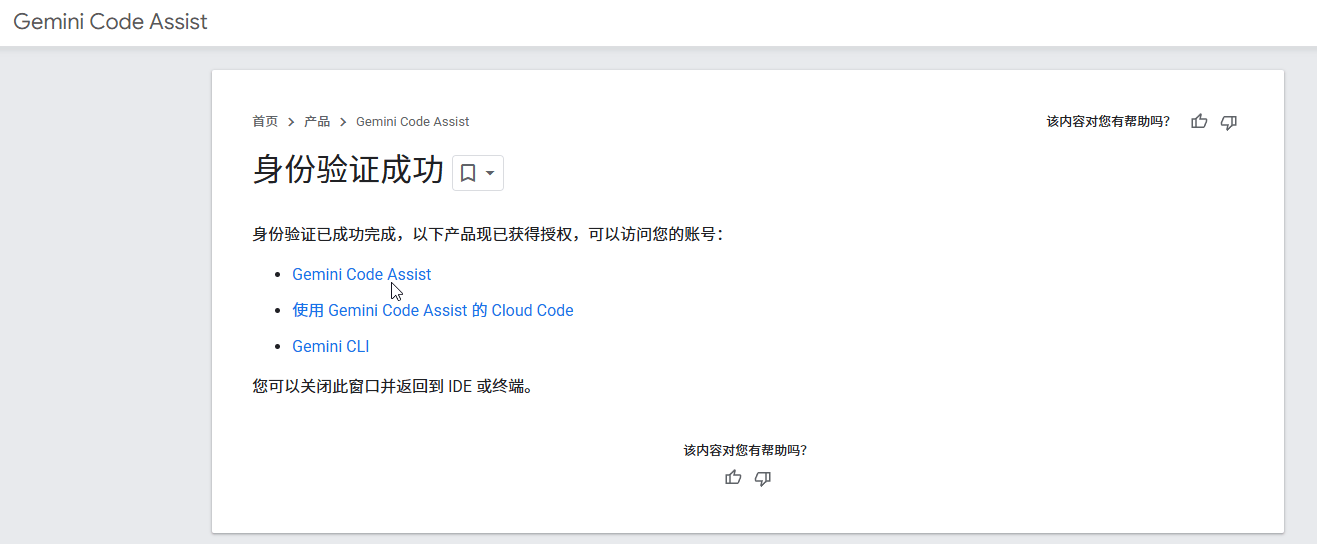Click the 身份验证成功 page heading
Image resolution: width=1317 pixels, height=544 pixels.
click(x=347, y=171)
